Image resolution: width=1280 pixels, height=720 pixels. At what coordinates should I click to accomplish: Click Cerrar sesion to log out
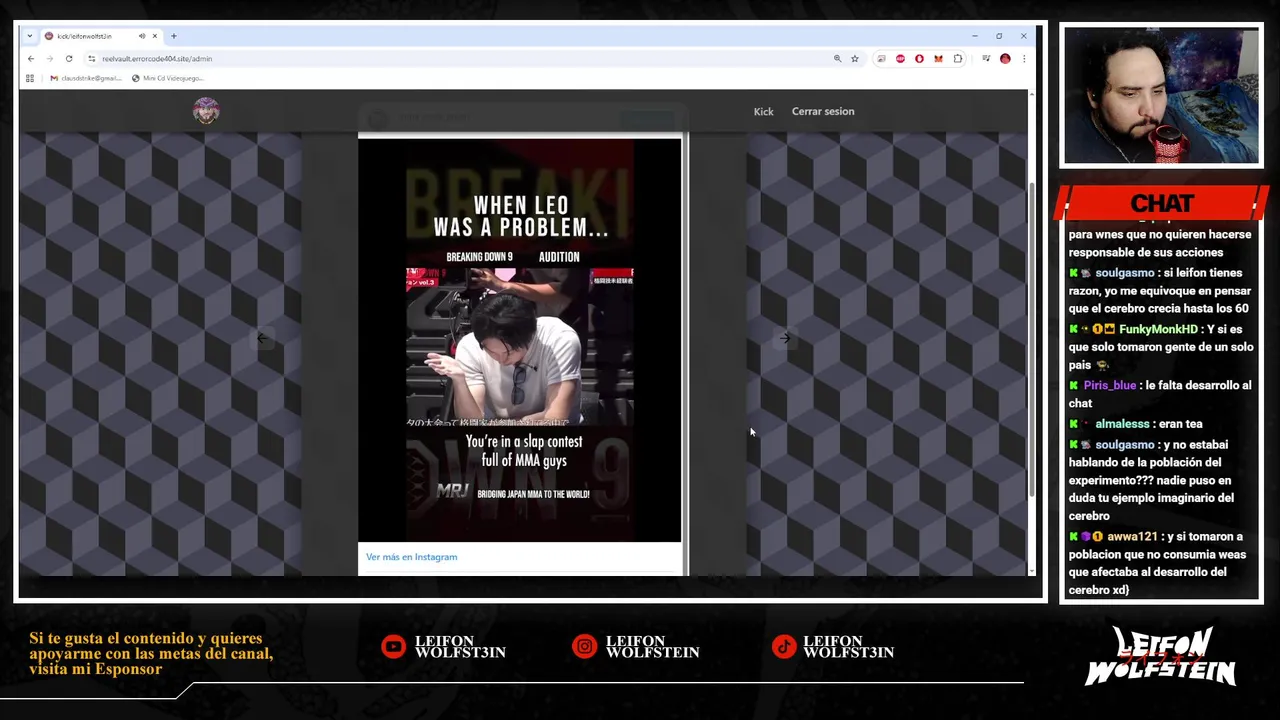(x=823, y=111)
